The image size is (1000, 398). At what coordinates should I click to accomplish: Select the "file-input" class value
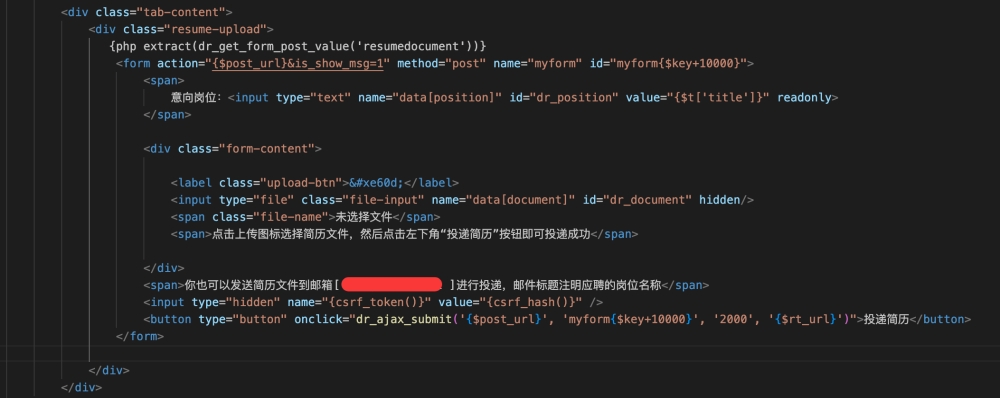coord(384,200)
